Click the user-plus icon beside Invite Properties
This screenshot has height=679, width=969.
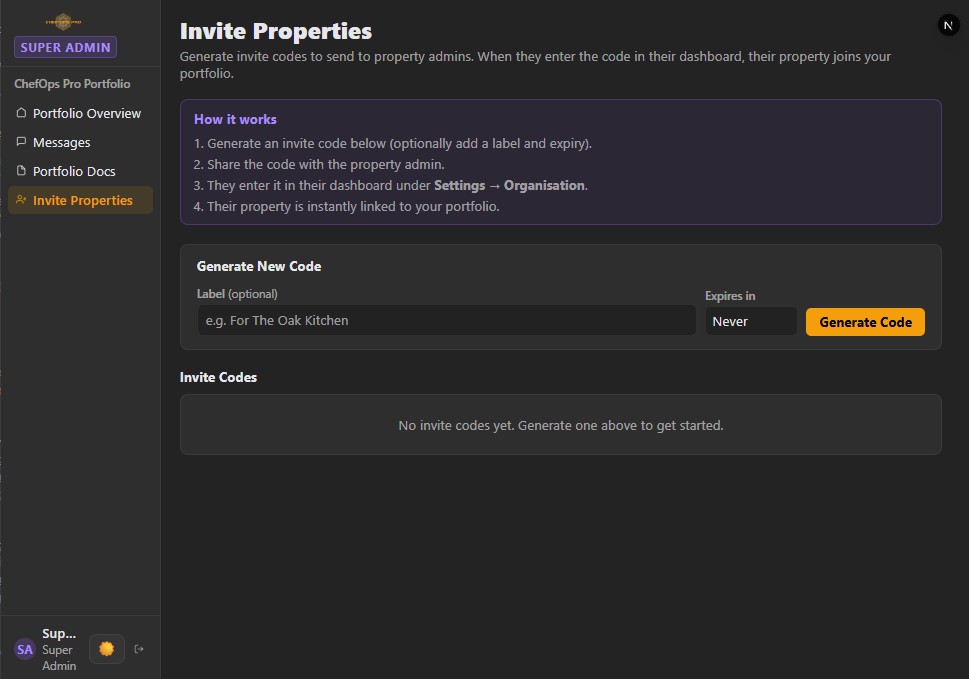pos(21,200)
